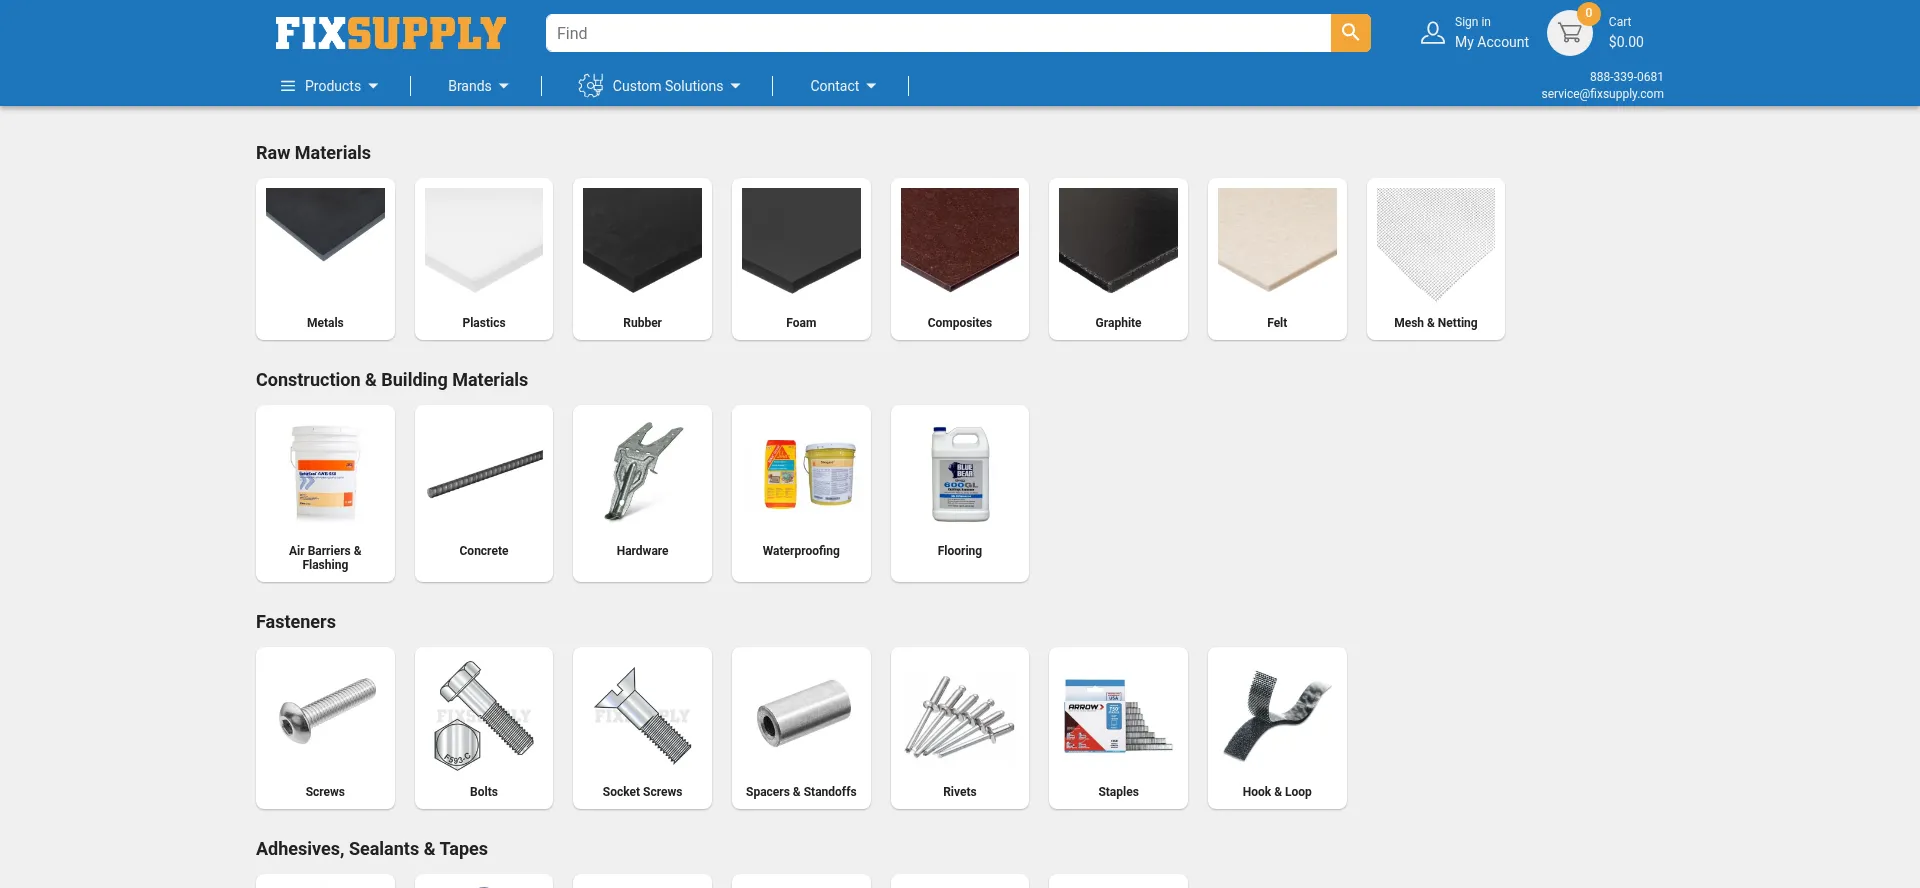Open the Custom Solutions menu label
This screenshot has height=888, width=1920.
668,86
